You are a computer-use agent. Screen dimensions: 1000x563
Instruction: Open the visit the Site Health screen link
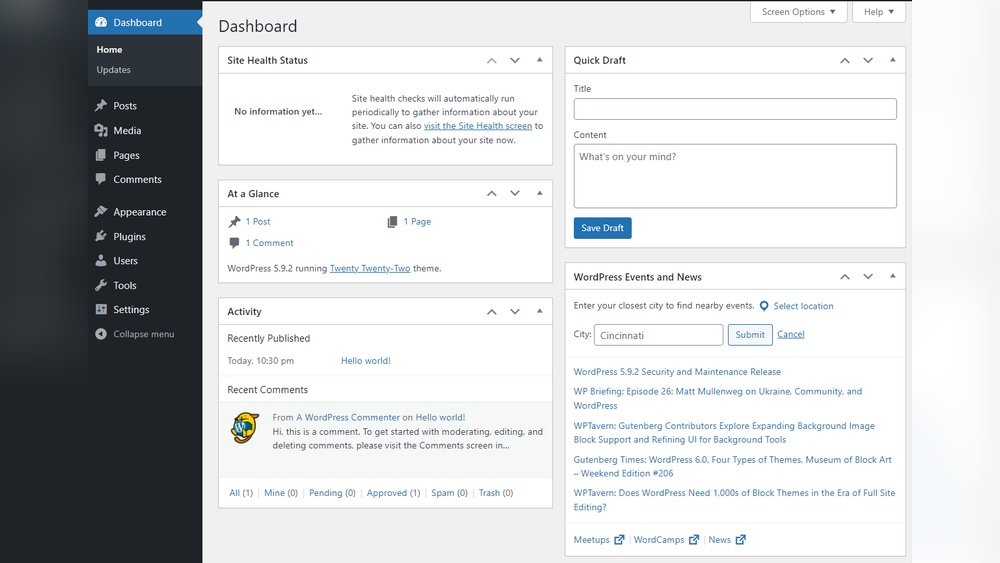(x=478, y=126)
